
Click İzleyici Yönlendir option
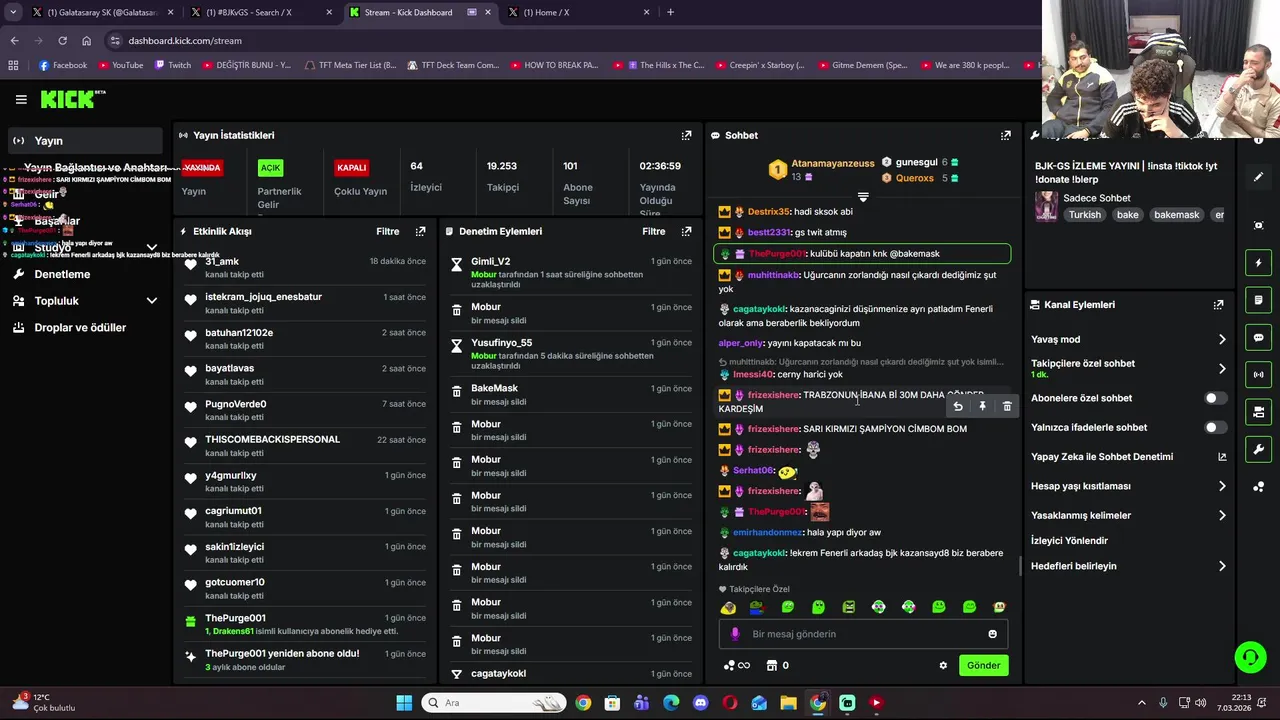(x=1070, y=541)
